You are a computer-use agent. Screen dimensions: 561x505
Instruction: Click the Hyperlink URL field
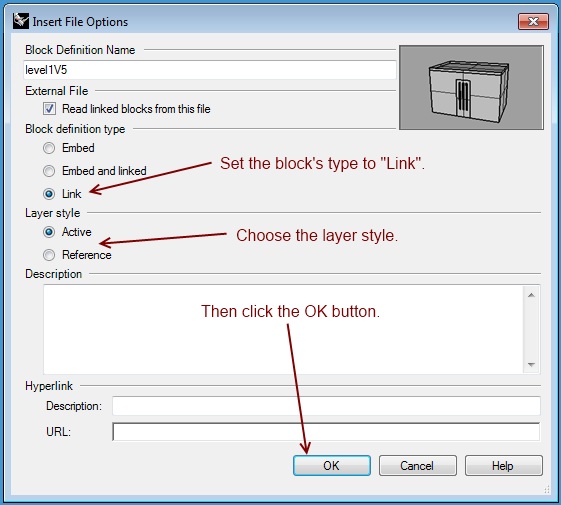click(x=326, y=432)
